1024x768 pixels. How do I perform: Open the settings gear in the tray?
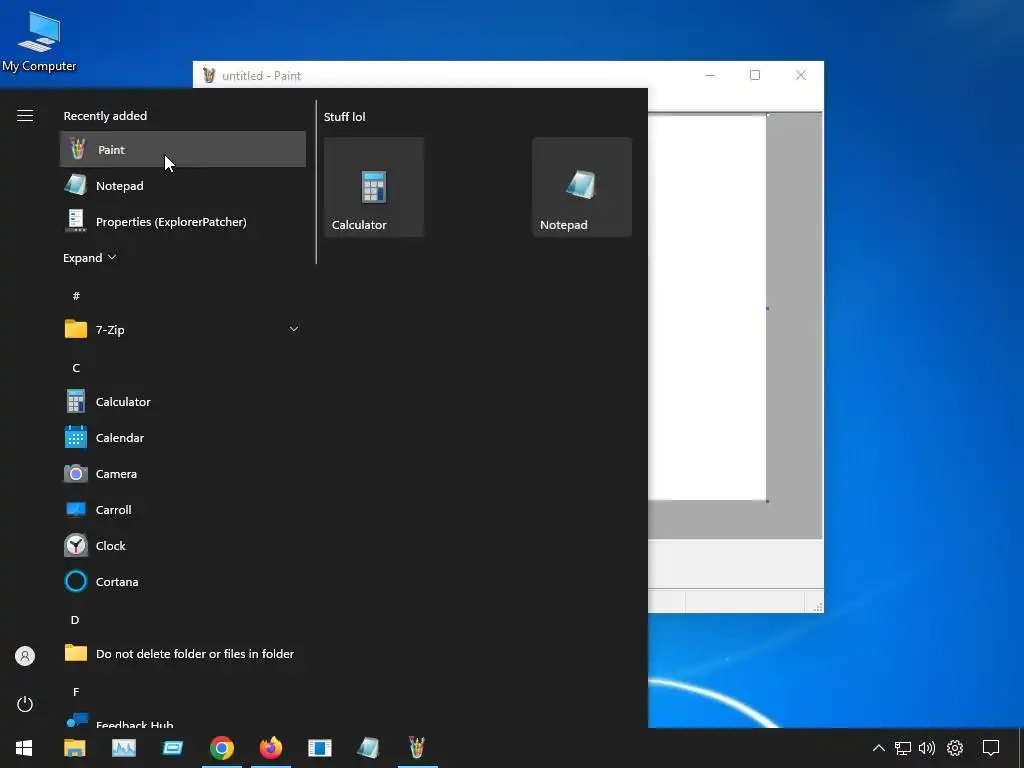(955, 748)
